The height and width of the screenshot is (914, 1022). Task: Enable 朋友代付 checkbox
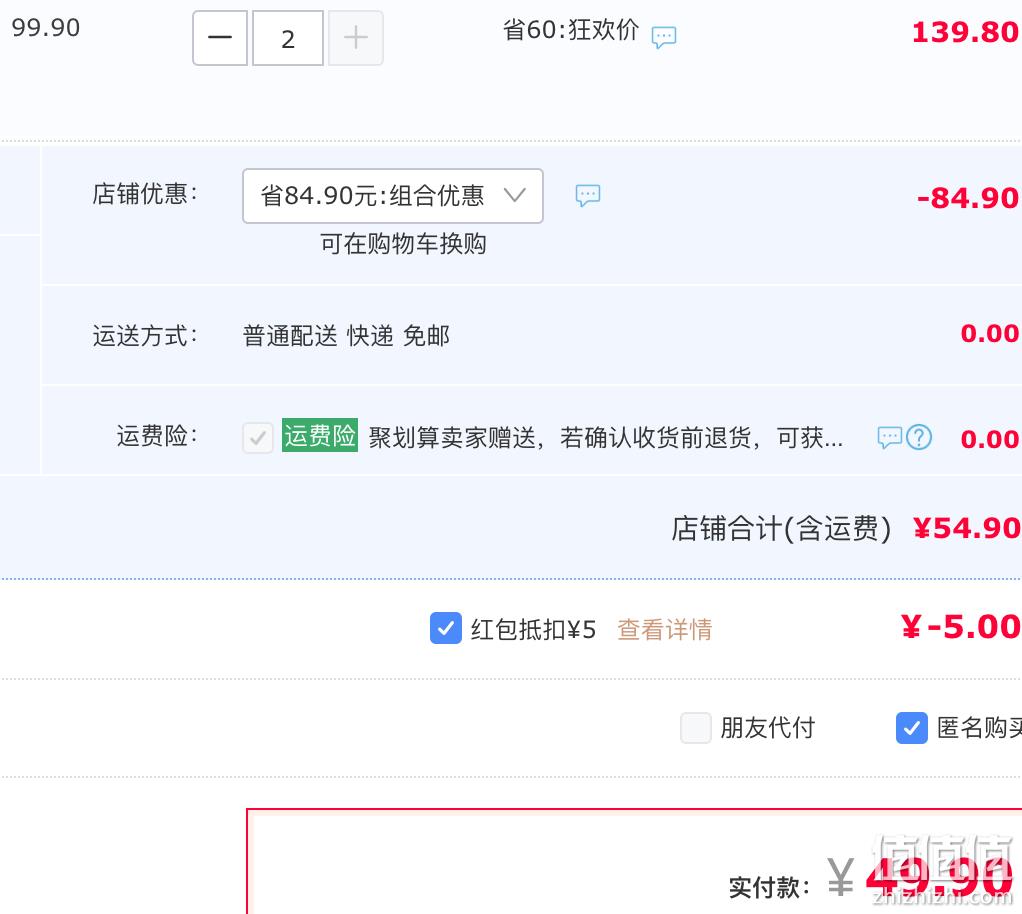pyautogui.click(x=695, y=728)
